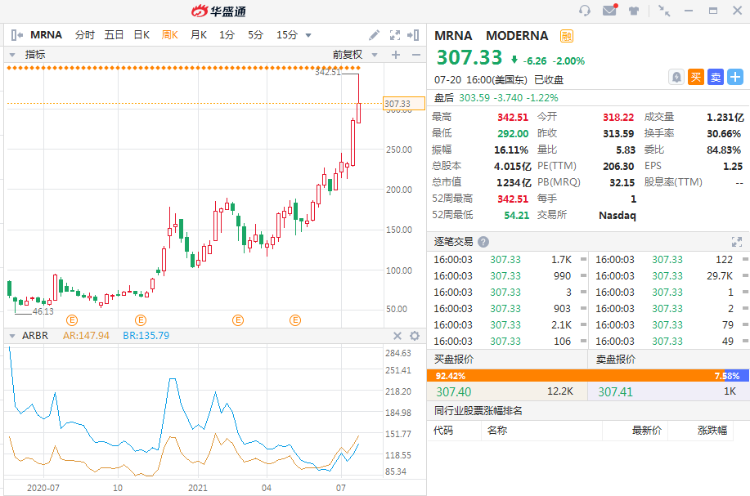The height and width of the screenshot is (496, 750).
Task: Switch to 1分 one-minute chart tab
Action: click(x=227, y=35)
